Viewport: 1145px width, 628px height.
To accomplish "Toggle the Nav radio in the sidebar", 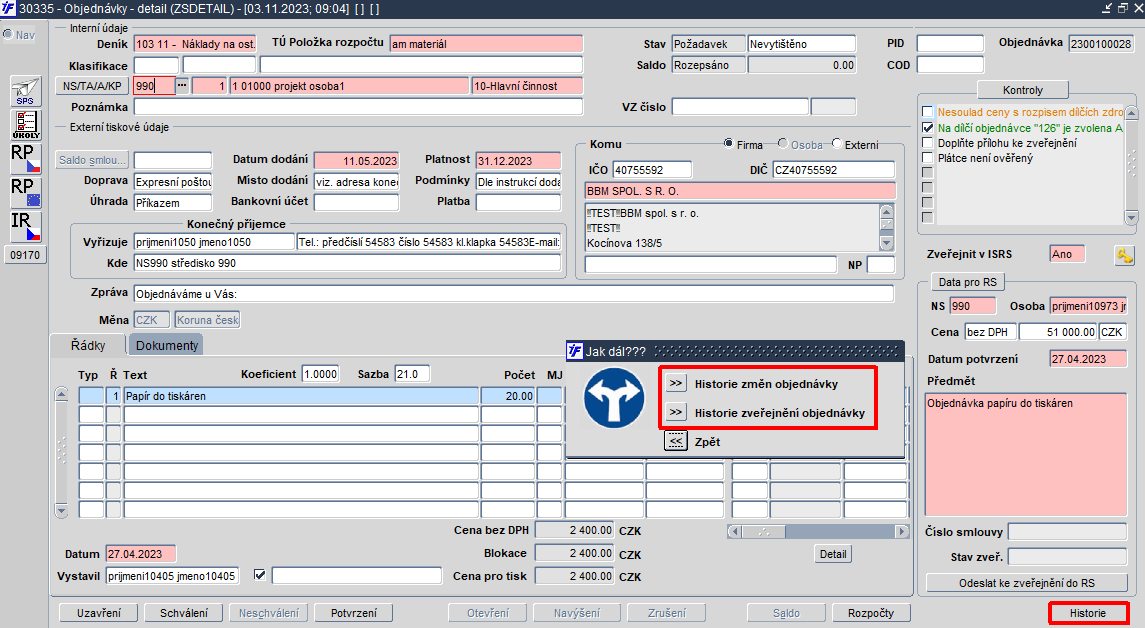I will click(x=8, y=34).
